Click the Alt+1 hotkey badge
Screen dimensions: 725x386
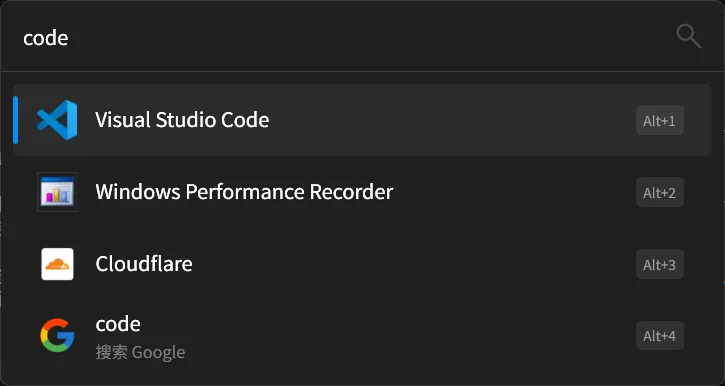click(x=660, y=121)
